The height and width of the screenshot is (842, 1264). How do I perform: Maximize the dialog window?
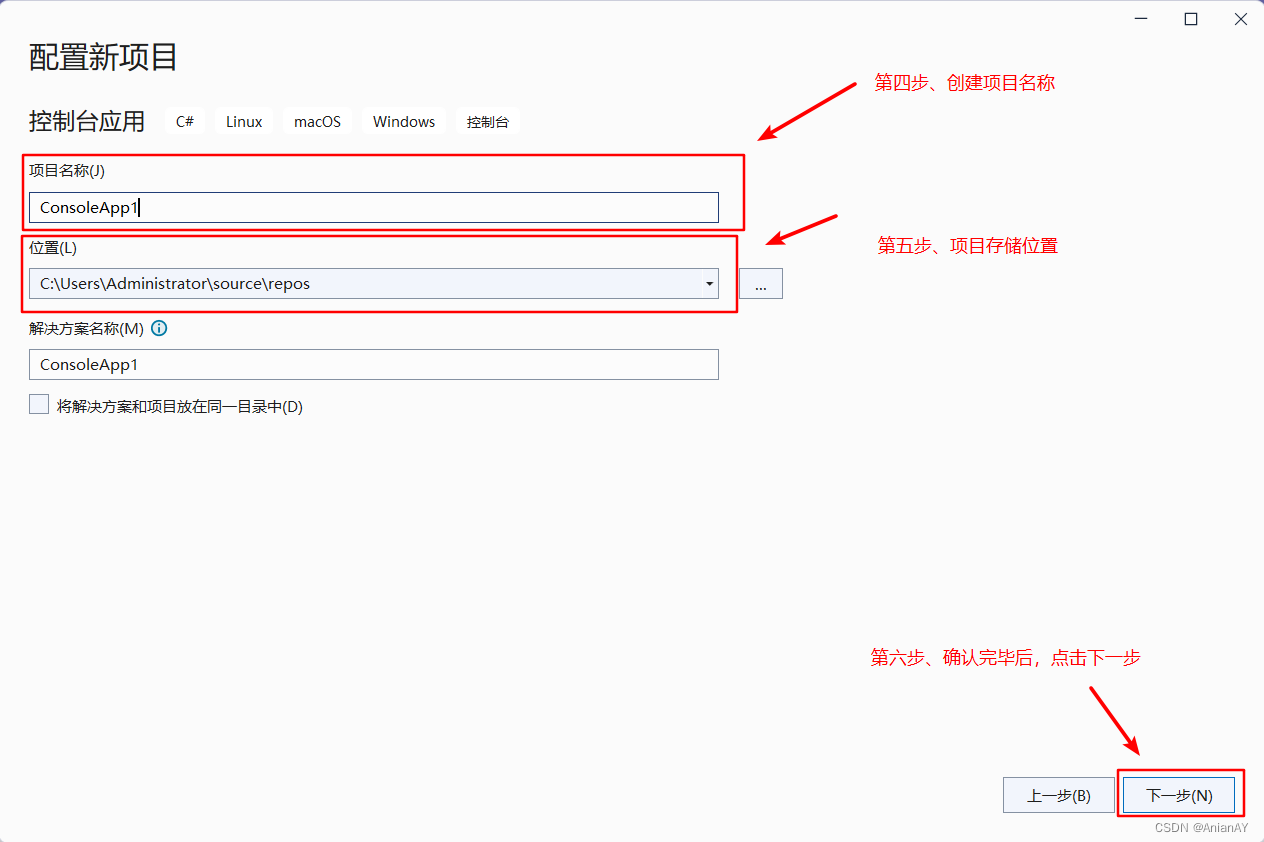[x=1191, y=19]
